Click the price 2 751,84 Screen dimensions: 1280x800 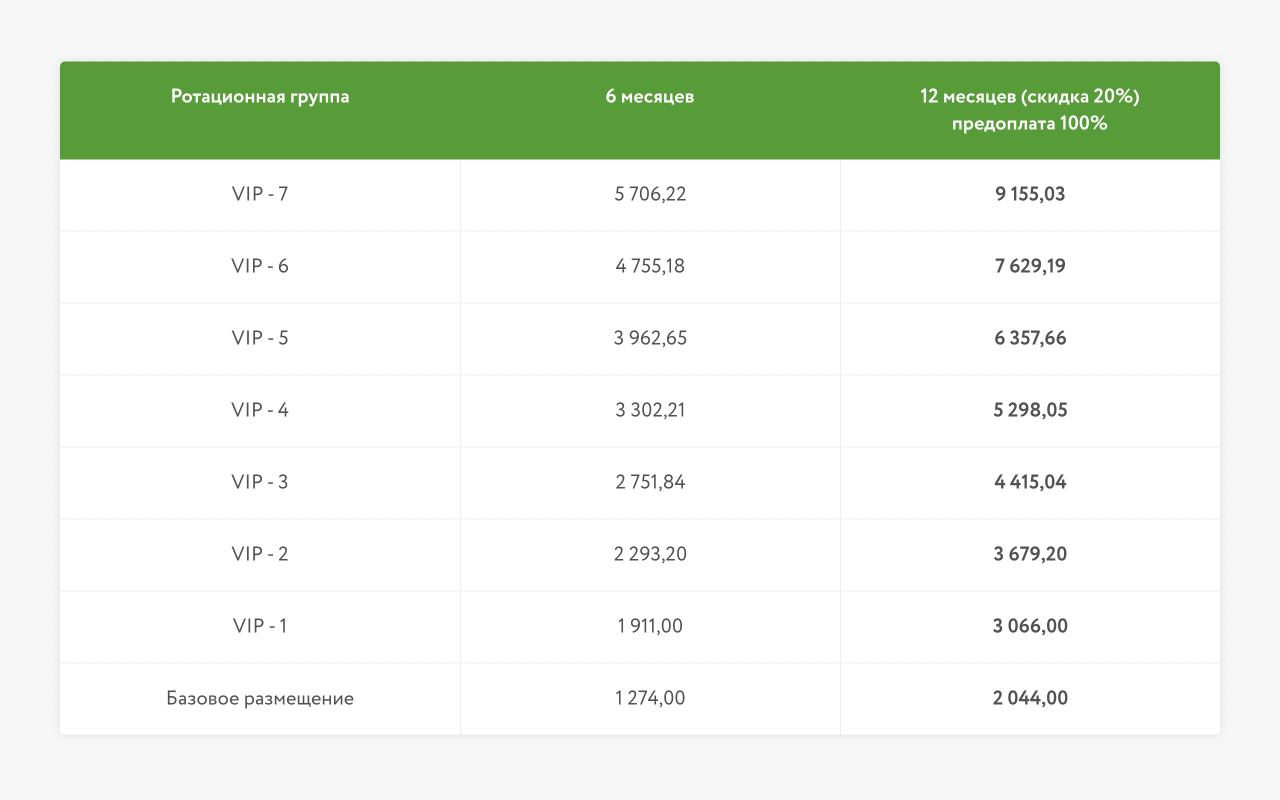(x=650, y=483)
